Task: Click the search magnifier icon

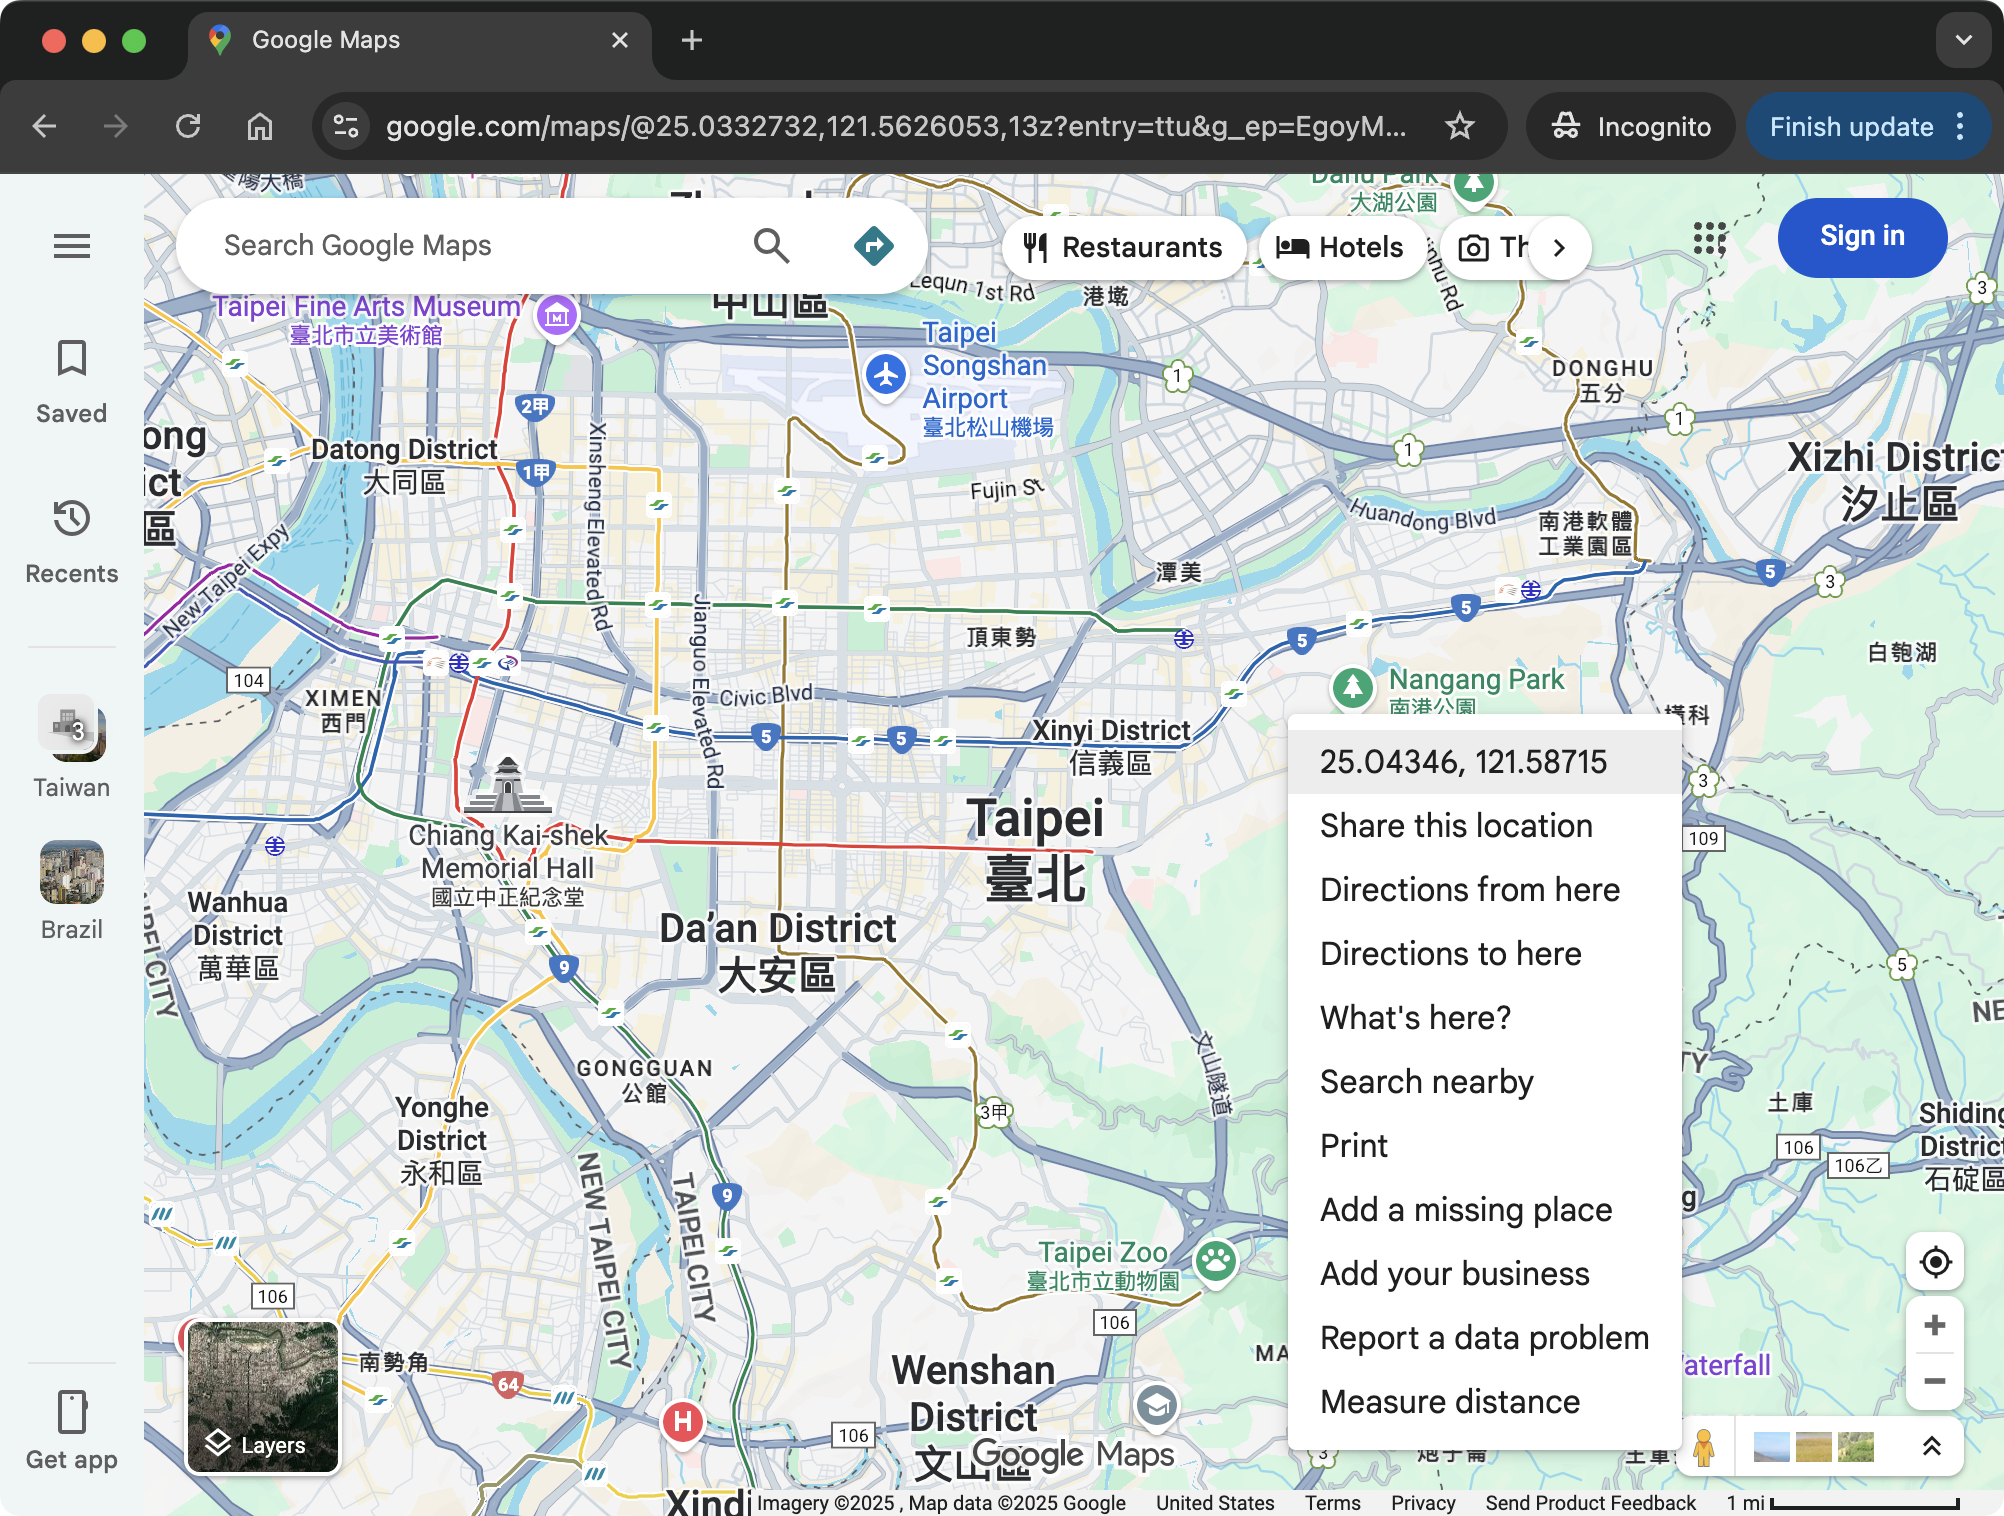Action: pos(771,245)
